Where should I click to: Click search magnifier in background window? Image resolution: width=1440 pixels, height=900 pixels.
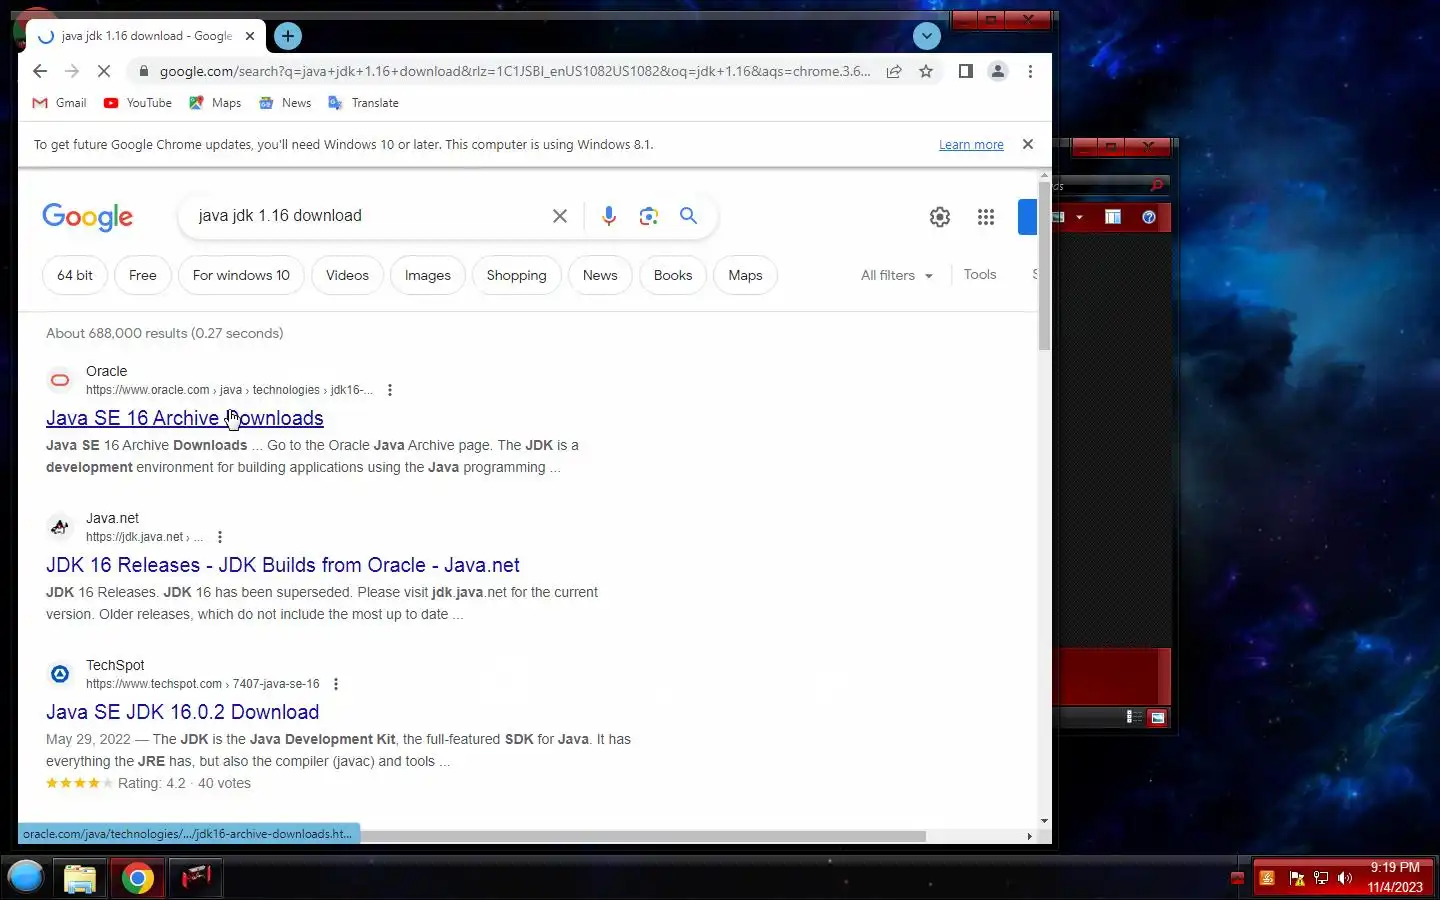(x=1157, y=185)
